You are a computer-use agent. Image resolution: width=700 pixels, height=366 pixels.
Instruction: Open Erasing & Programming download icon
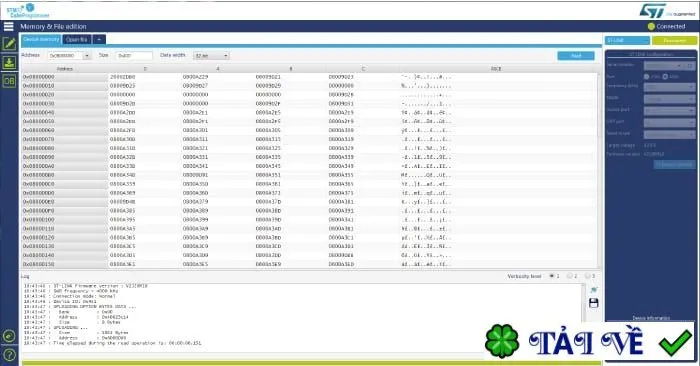coord(9,62)
